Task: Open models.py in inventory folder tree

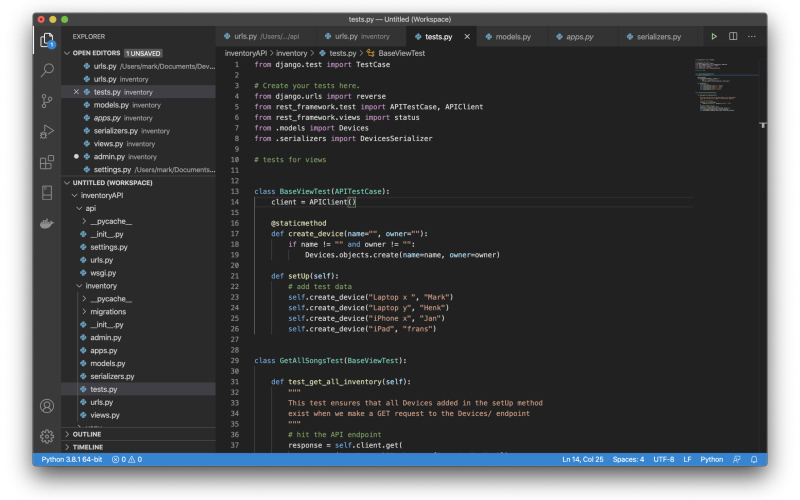Action: pyautogui.click(x=108, y=363)
